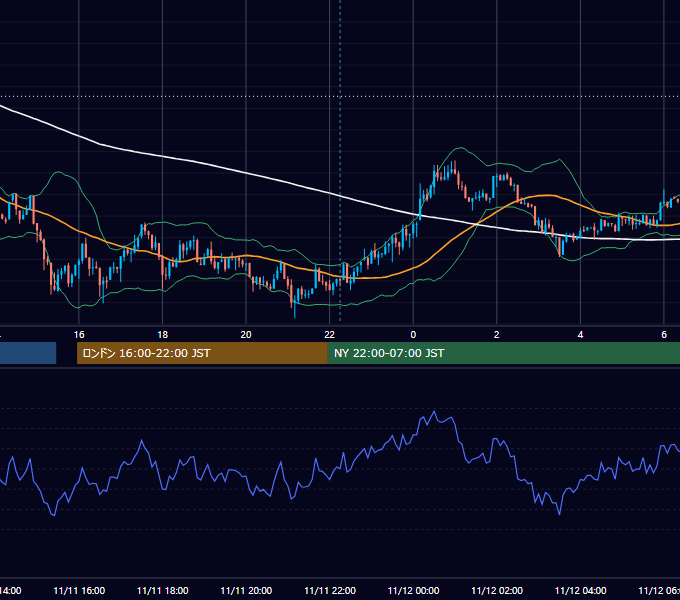Click the blue session bar before London
Image resolution: width=680 pixels, height=600 pixels.
point(28,353)
